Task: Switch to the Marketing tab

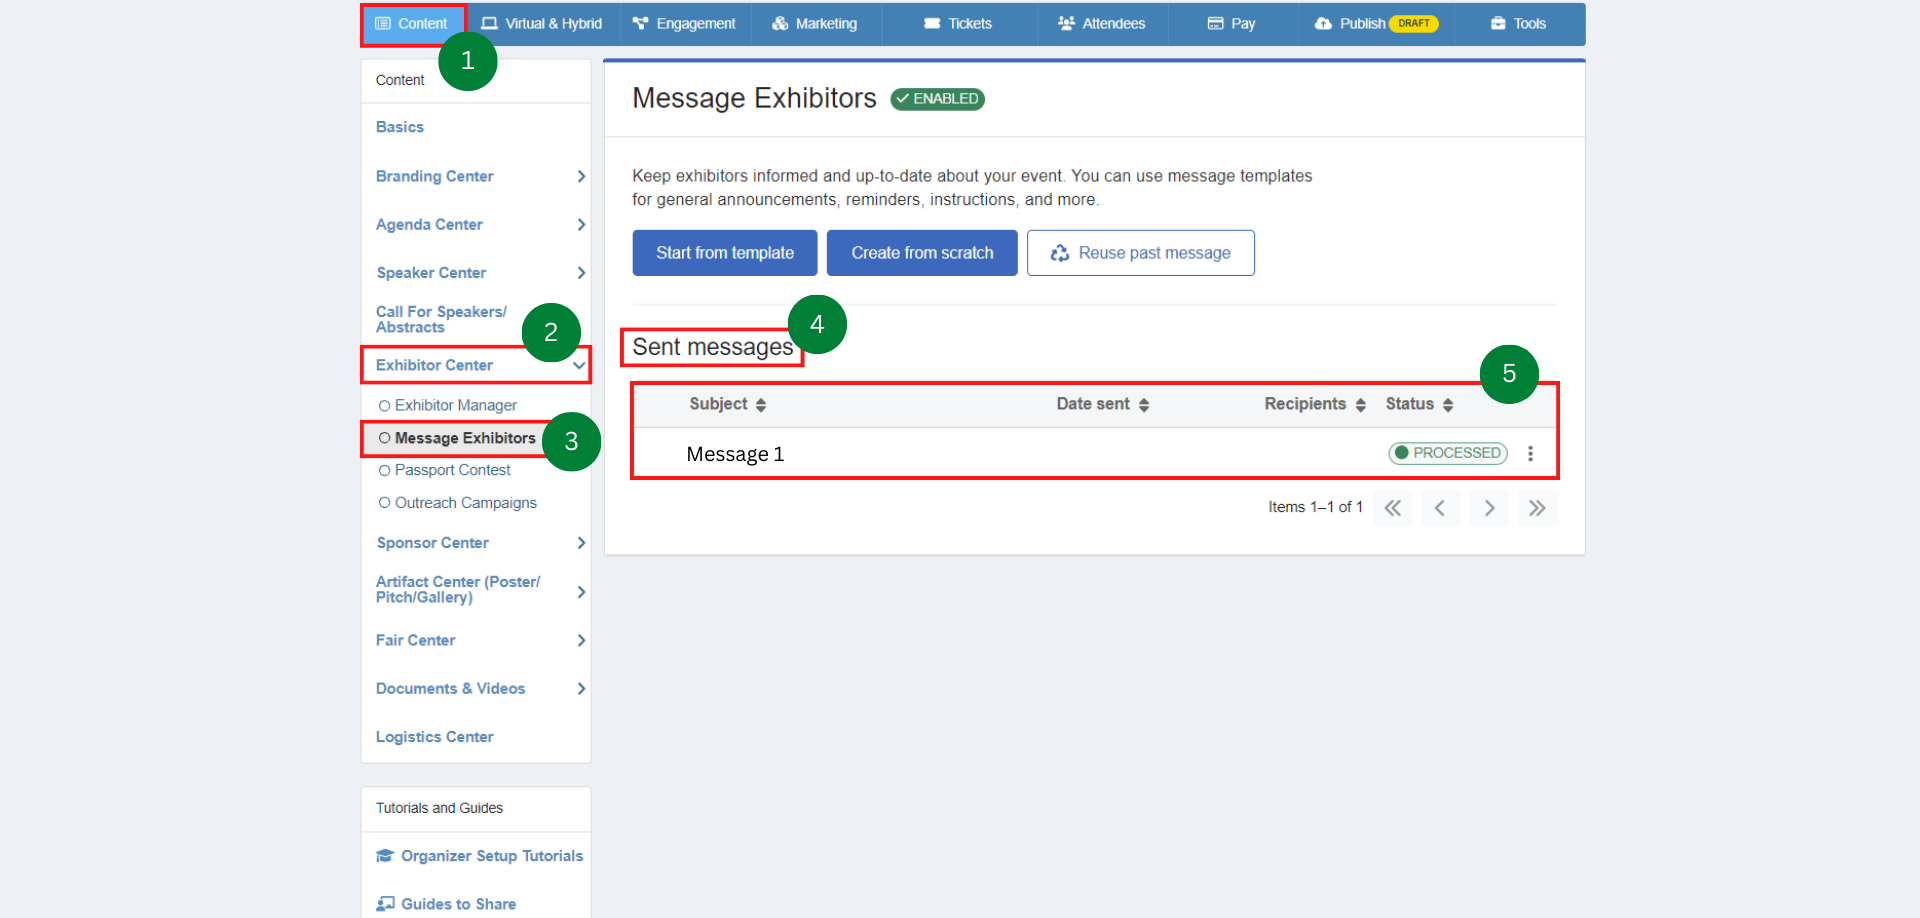Action: pos(815,23)
